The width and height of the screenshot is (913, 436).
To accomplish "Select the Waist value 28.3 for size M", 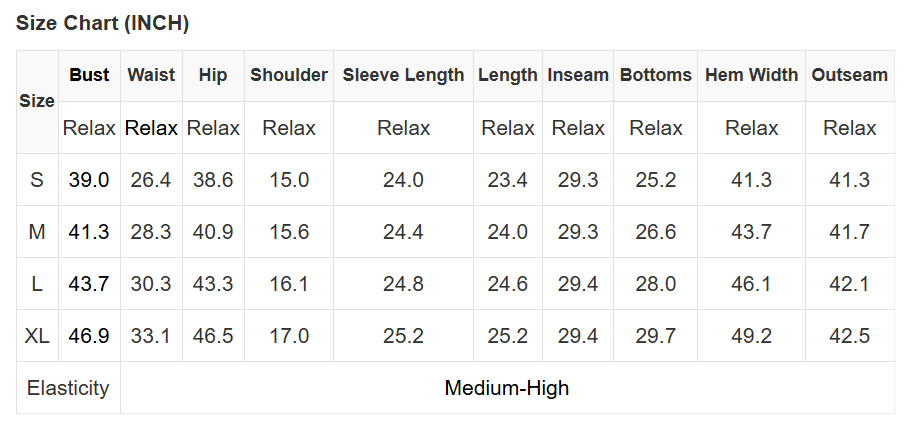I will (151, 232).
